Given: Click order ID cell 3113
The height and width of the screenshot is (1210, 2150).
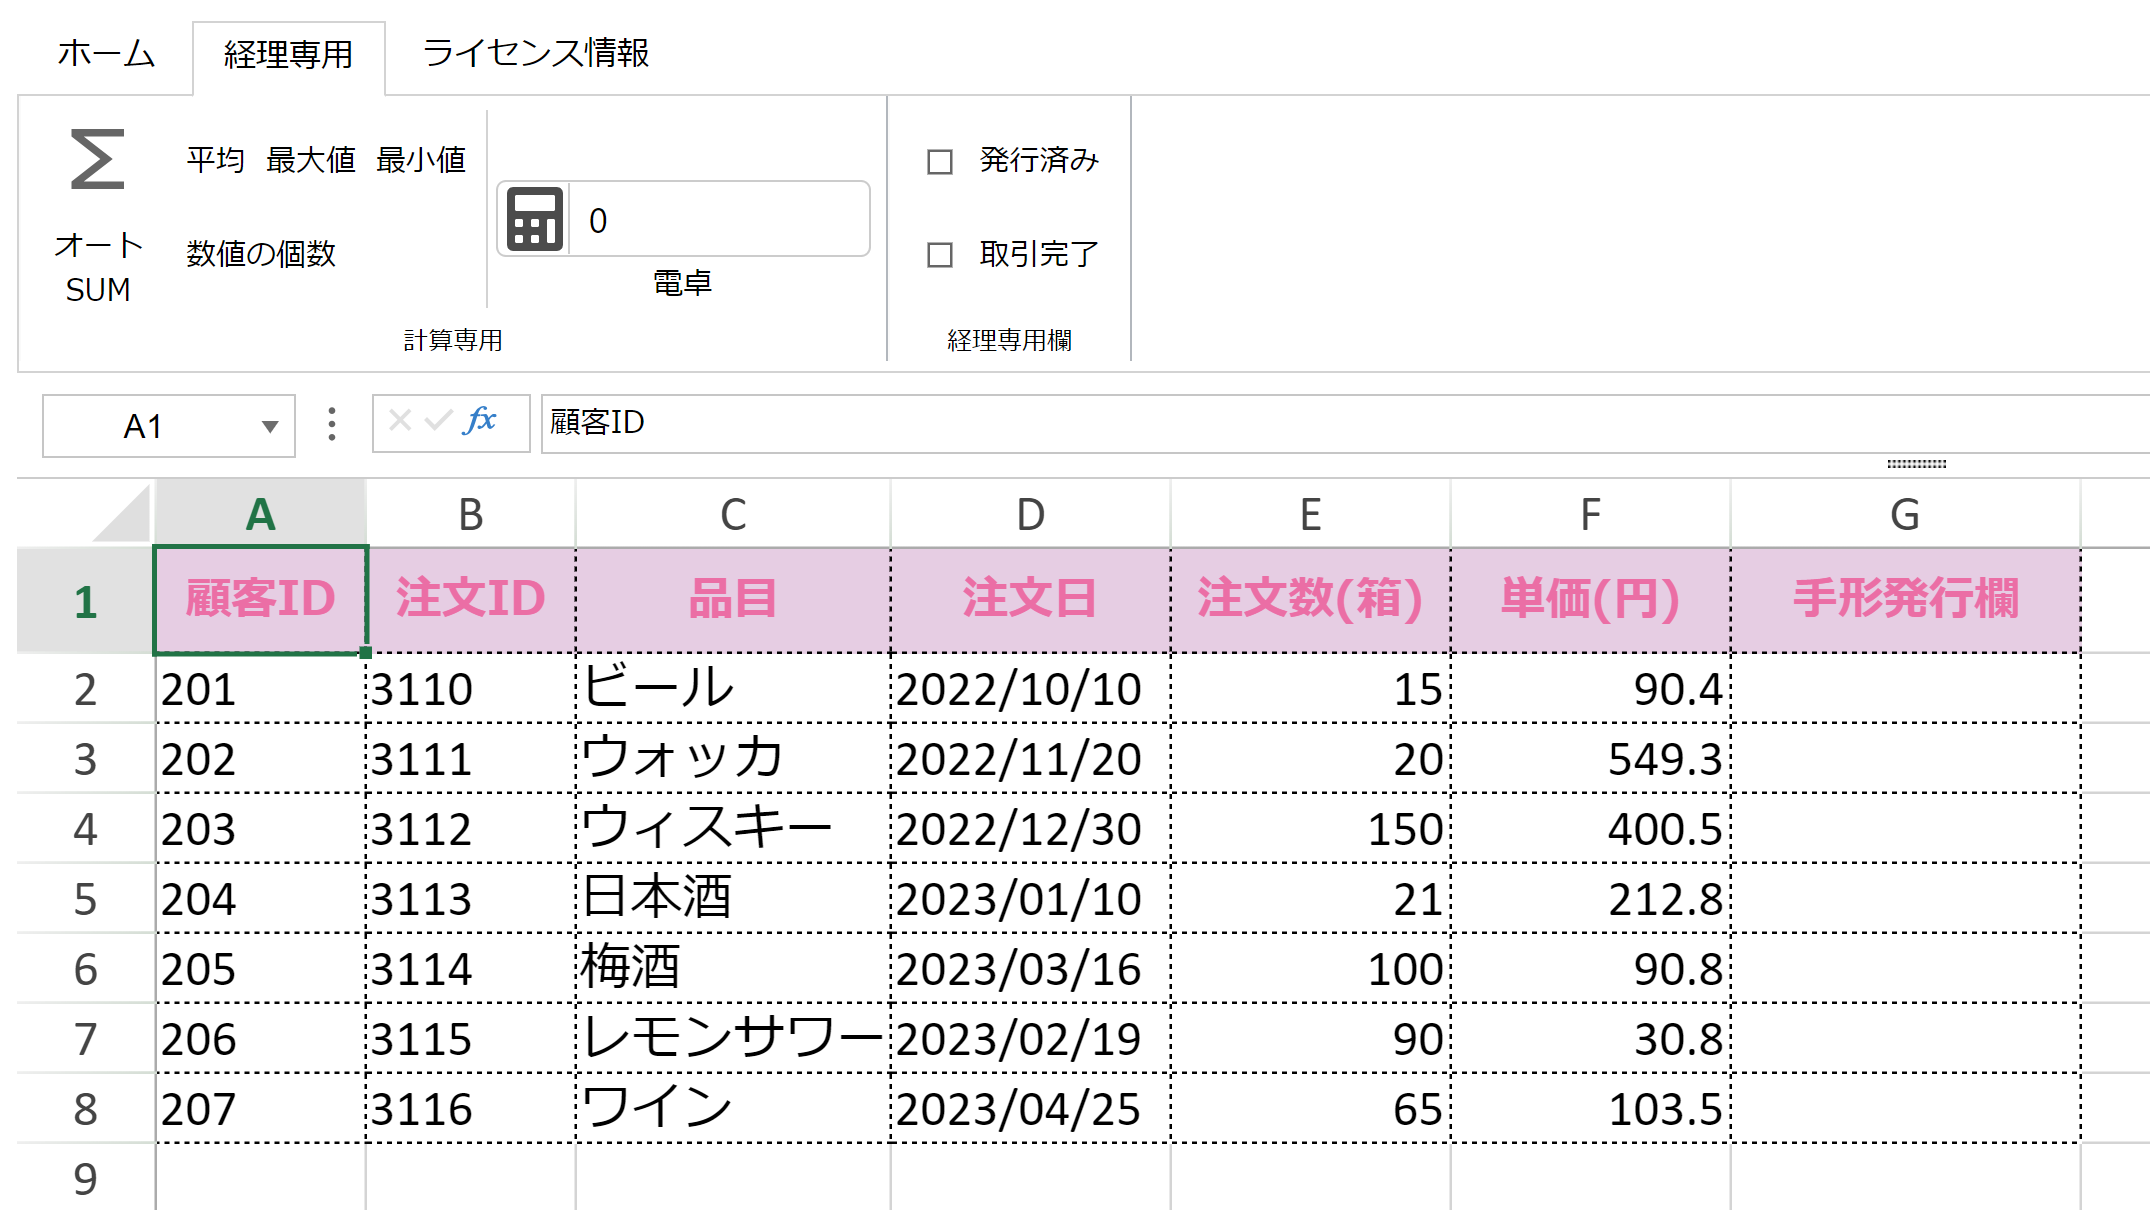Looking at the screenshot, I should (x=471, y=899).
